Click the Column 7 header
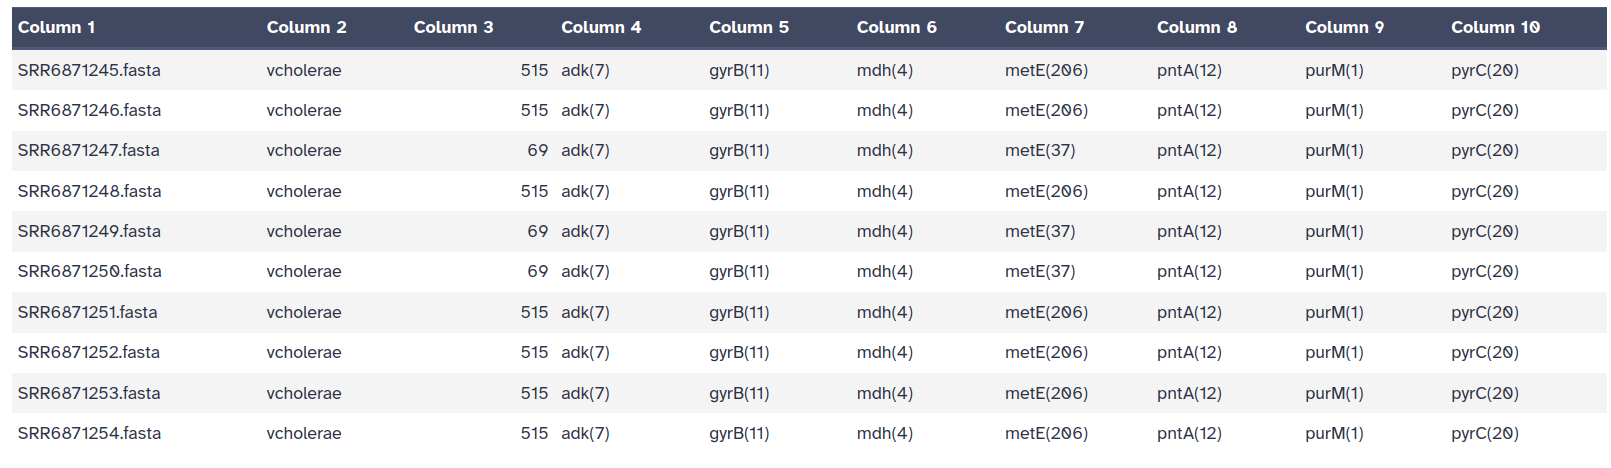Screen dimensions: 1611x468 1044,27
